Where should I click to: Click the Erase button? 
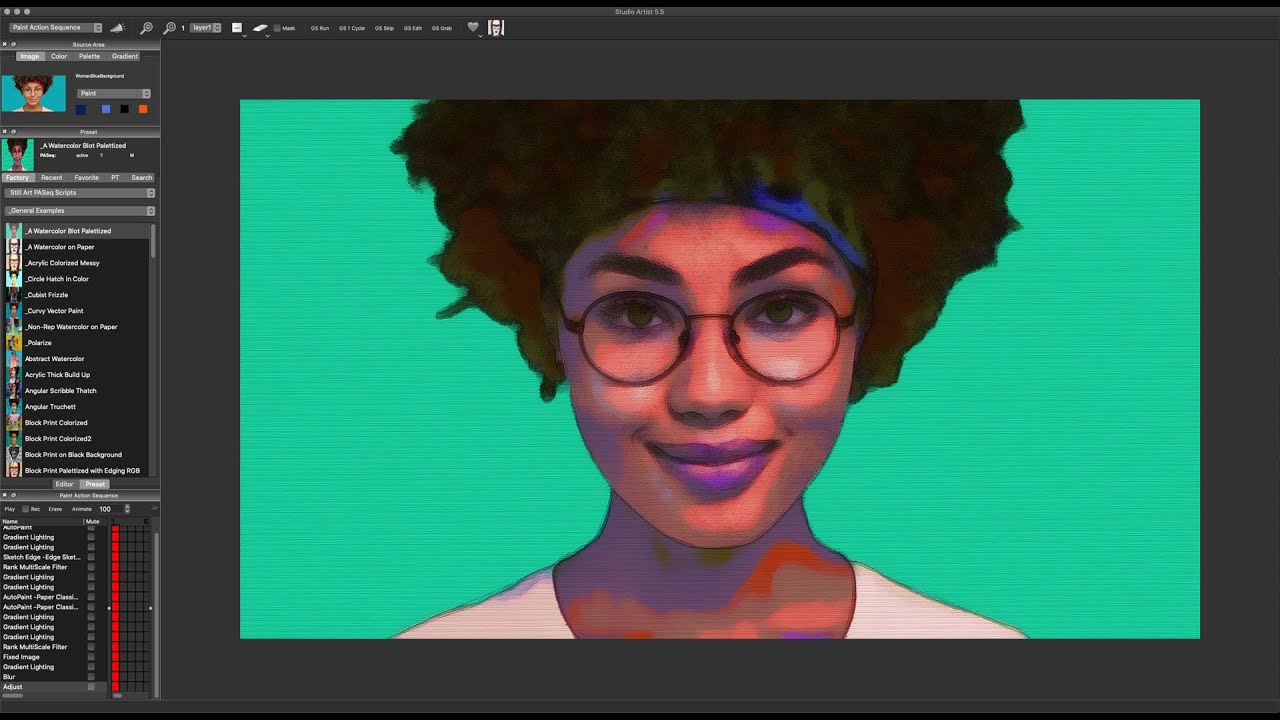pos(55,509)
